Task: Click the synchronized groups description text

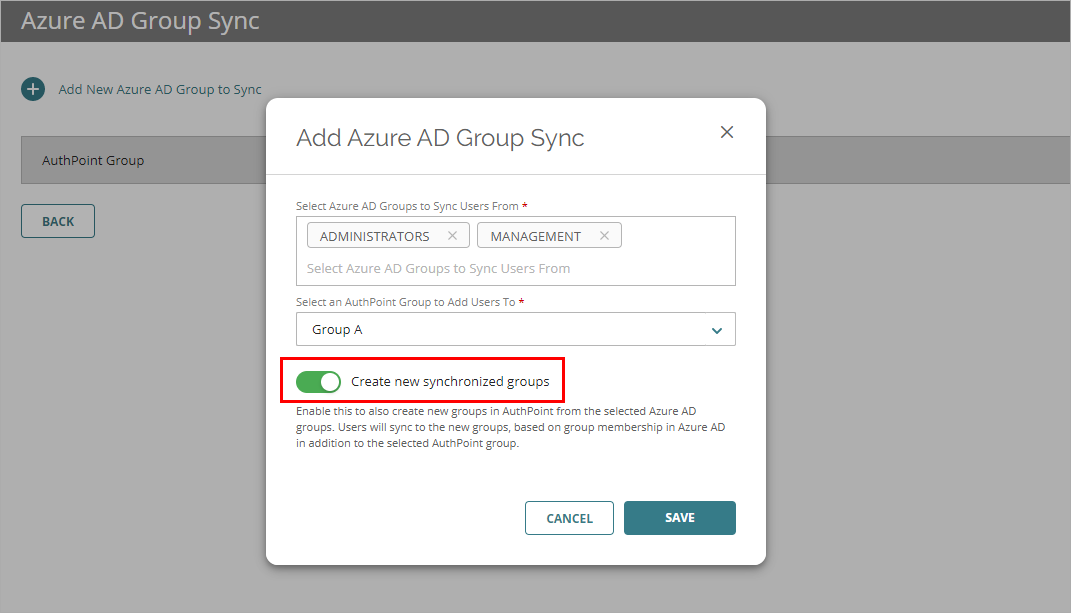Action: coord(510,427)
